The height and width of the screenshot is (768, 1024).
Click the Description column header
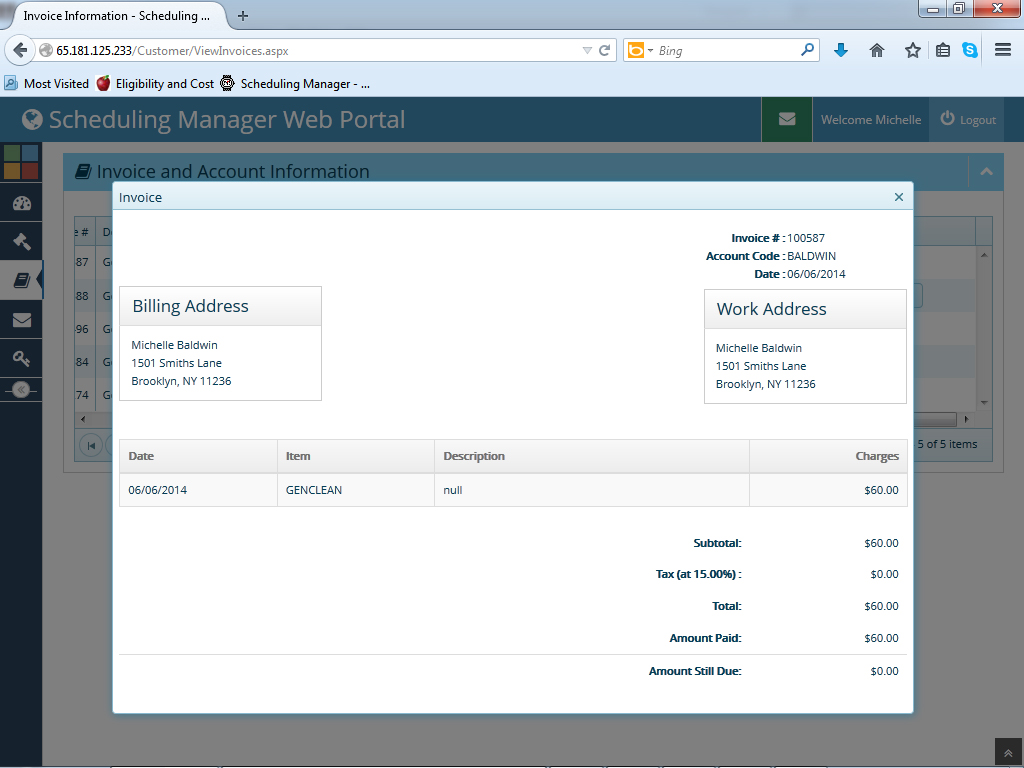click(x=592, y=456)
